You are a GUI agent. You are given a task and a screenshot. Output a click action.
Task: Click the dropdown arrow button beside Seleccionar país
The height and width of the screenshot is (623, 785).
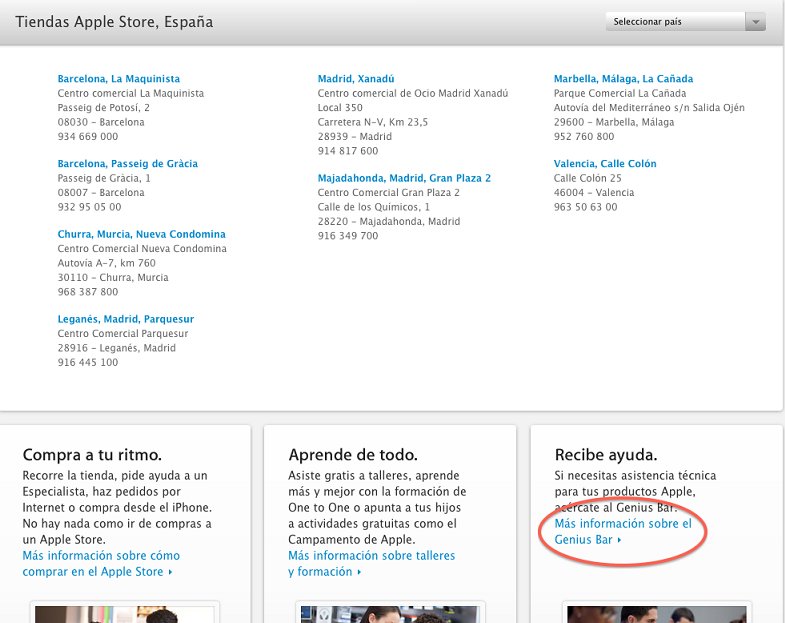(x=755, y=22)
